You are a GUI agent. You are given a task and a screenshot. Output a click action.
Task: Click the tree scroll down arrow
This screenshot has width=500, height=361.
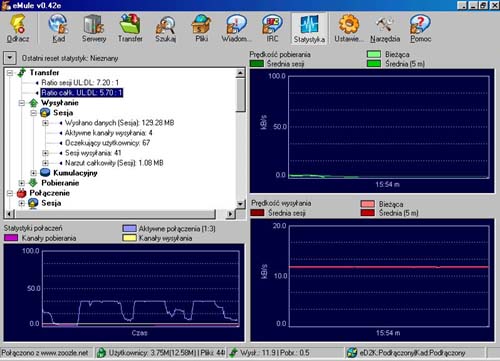(x=241, y=203)
